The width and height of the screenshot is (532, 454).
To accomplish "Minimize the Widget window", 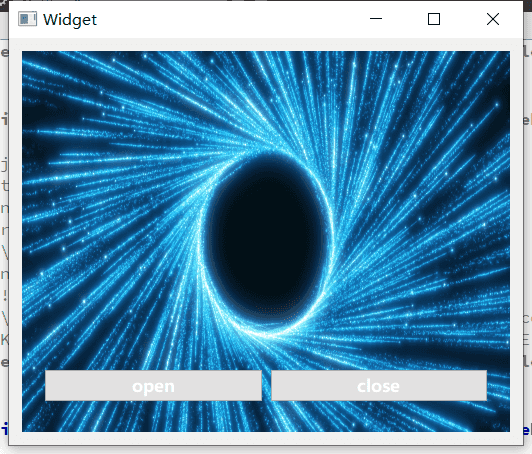I will [376, 19].
